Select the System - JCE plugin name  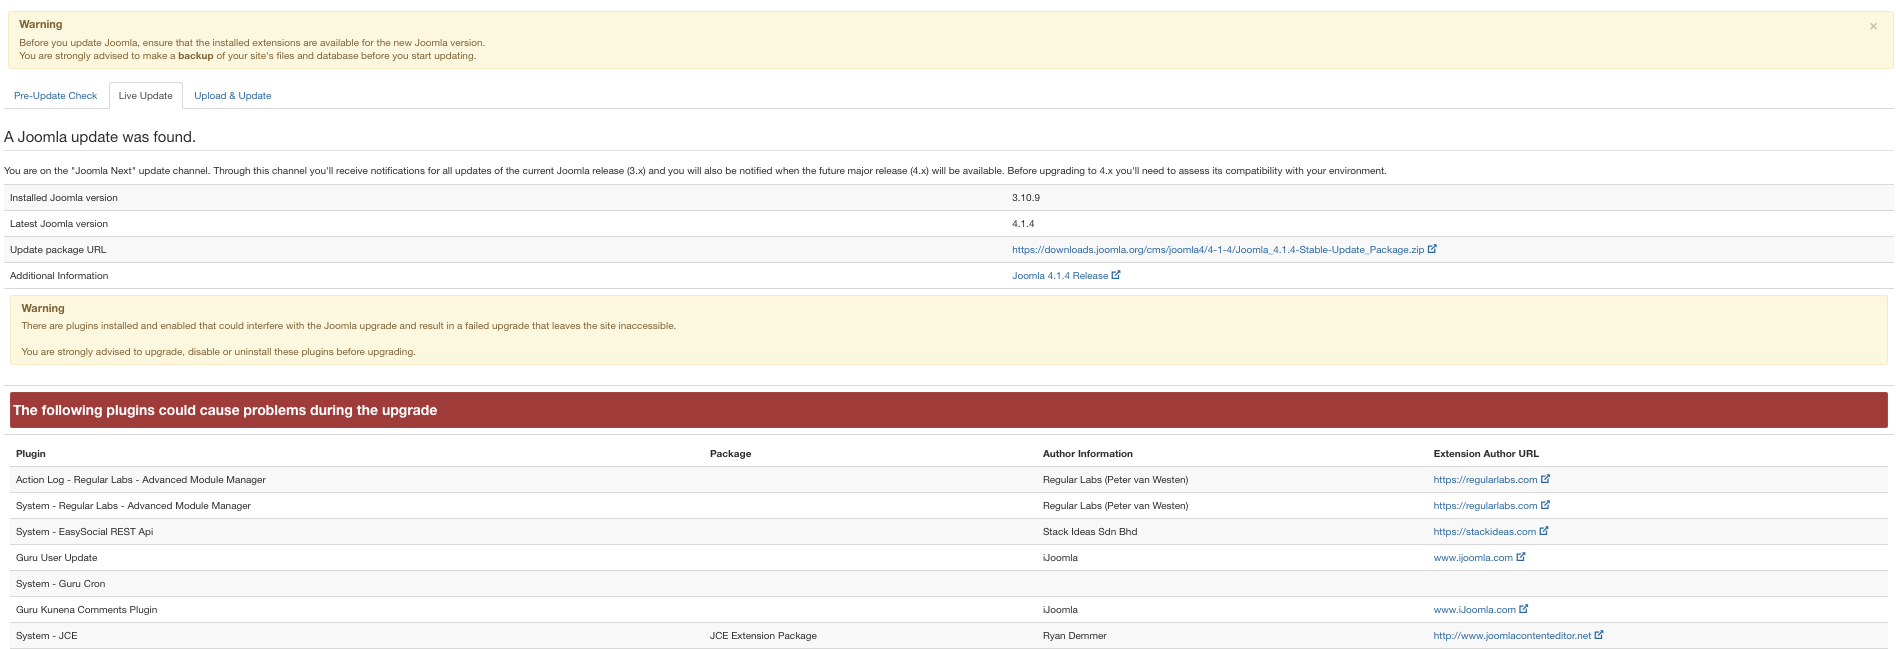pos(46,636)
